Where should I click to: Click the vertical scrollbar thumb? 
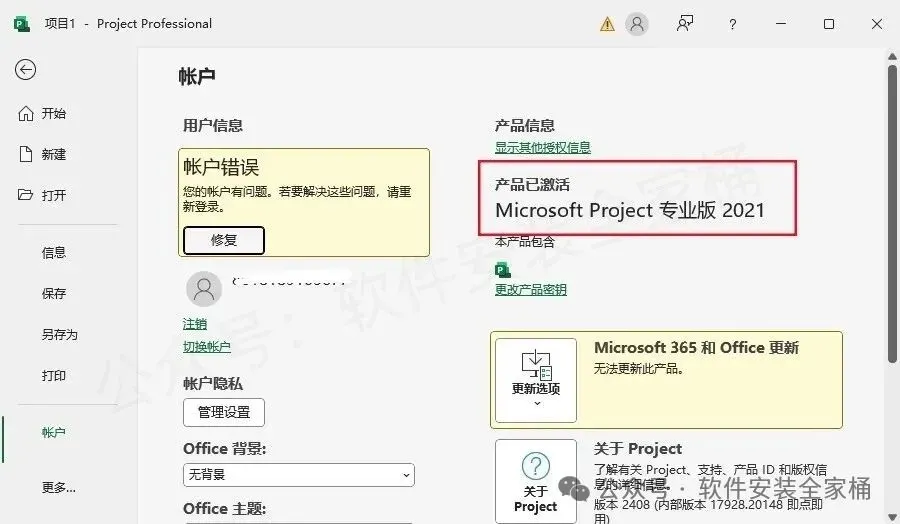pyautogui.click(x=892, y=212)
